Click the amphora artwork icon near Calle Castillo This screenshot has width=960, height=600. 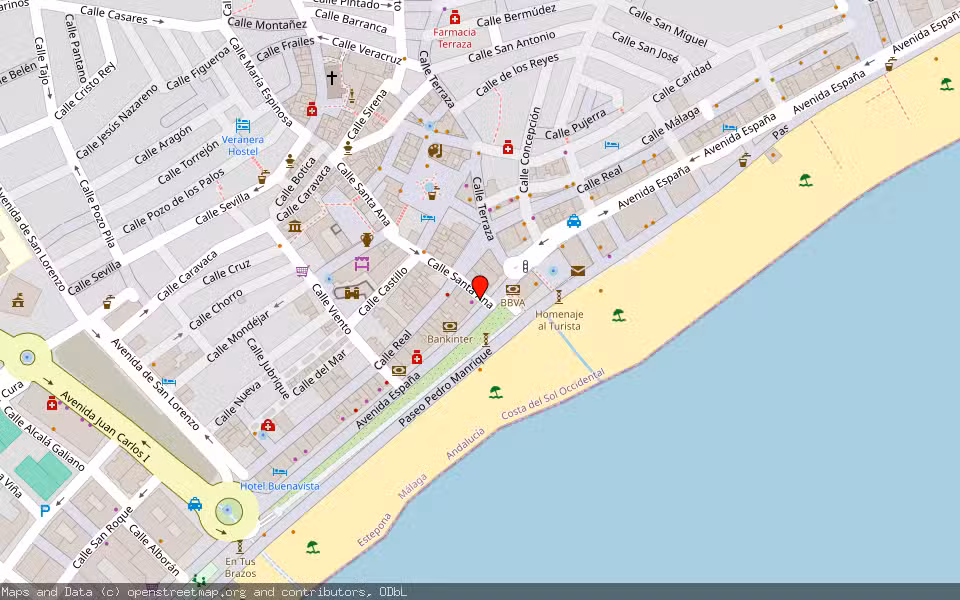366,240
